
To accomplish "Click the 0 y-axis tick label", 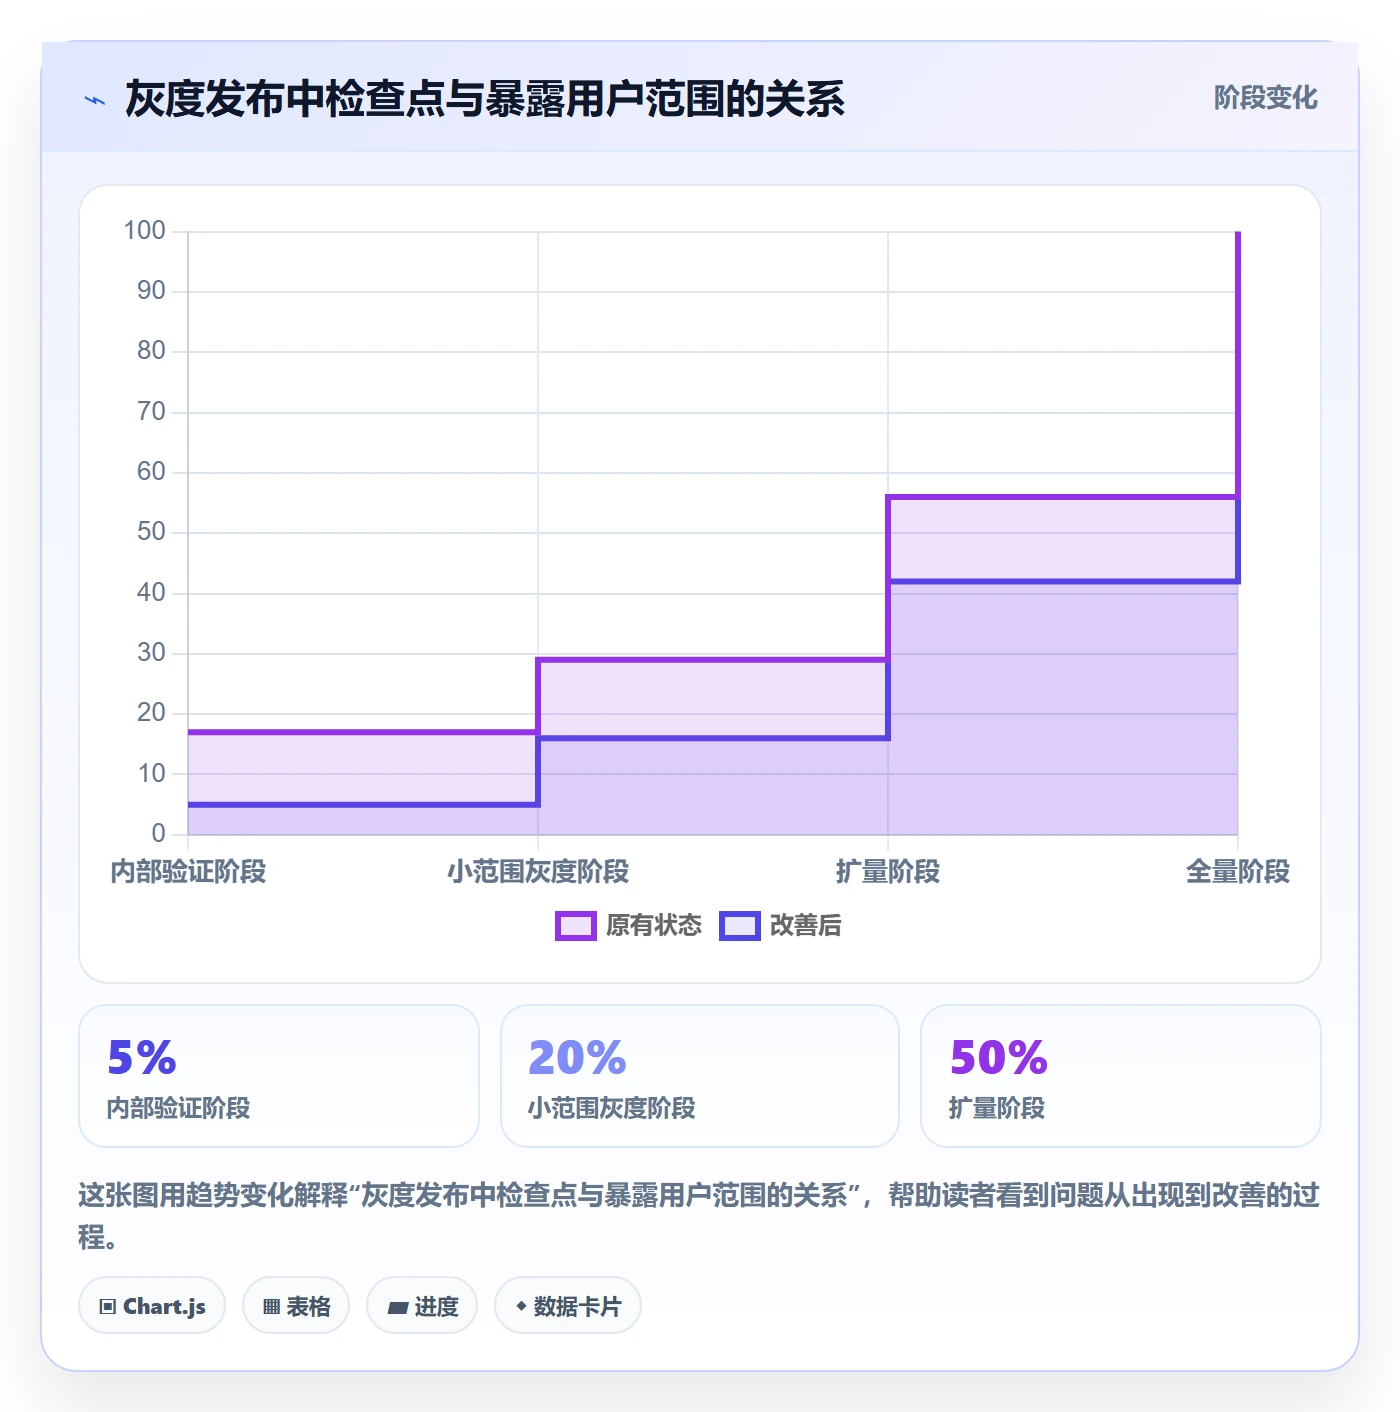I will tap(158, 834).
